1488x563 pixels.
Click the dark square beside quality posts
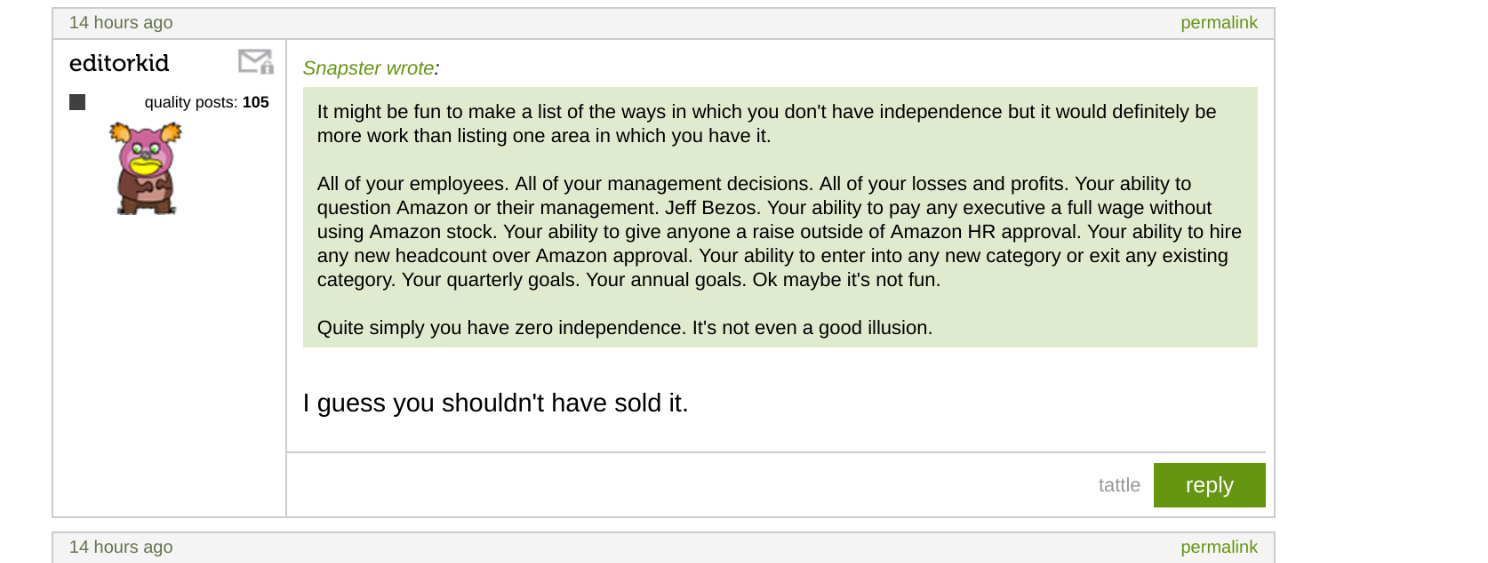[x=77, y=102]
